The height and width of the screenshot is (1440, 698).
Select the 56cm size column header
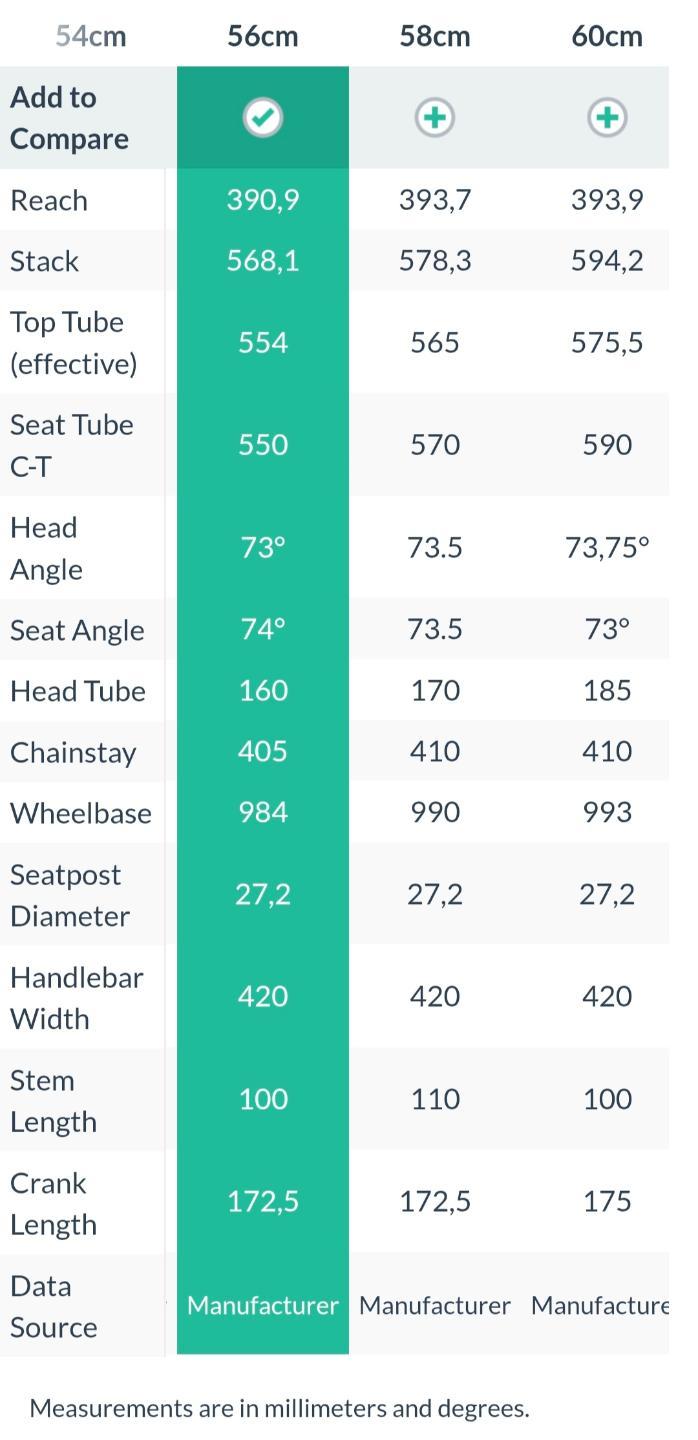coord(263,37)
